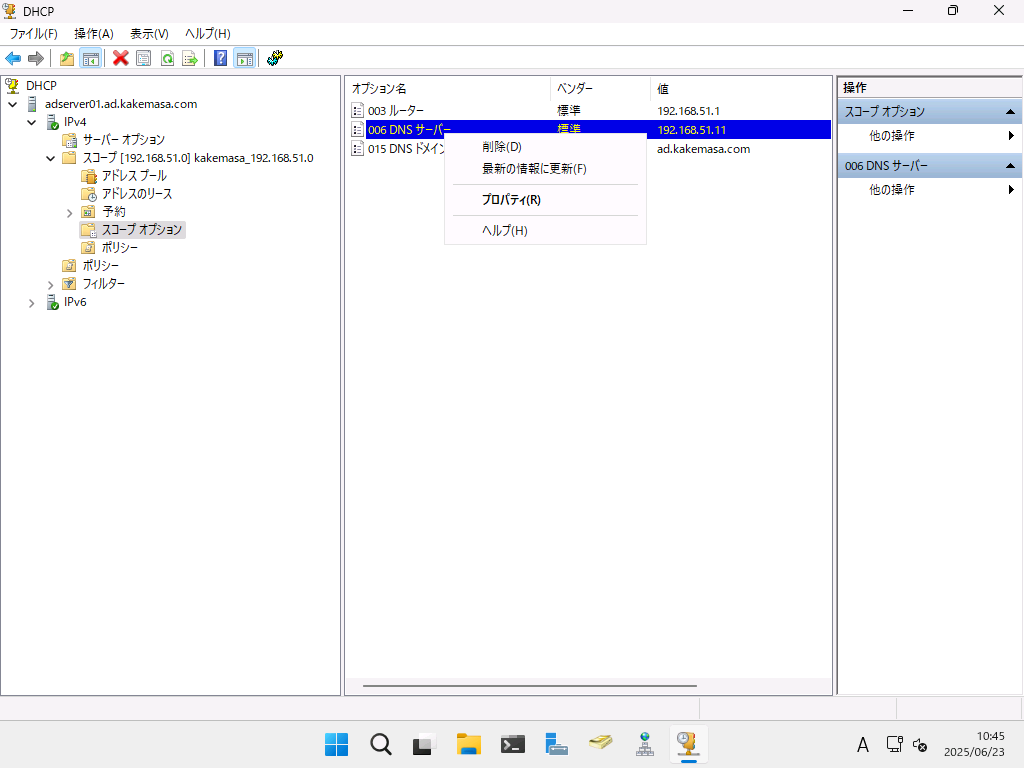Sort by ベンダー column header
The image size is (1024, 768).
point(600,89)
